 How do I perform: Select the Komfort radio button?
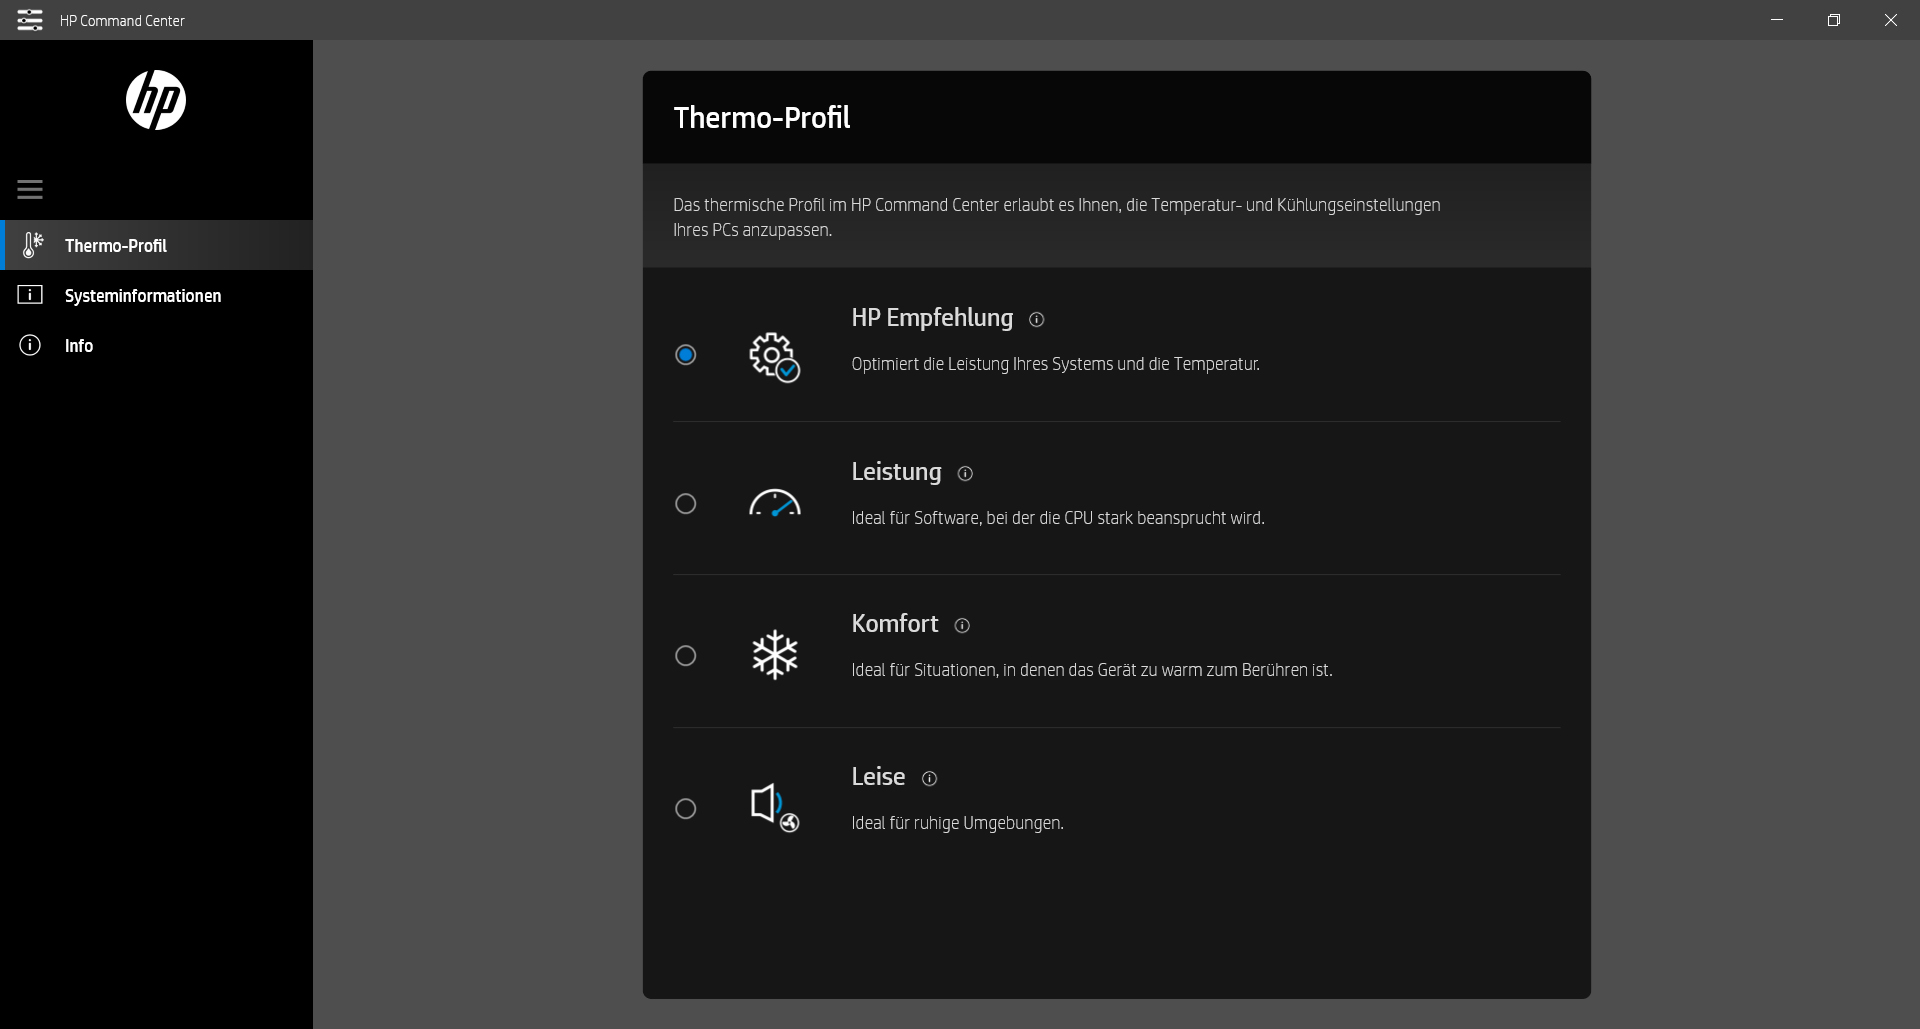tap(686, 656)
